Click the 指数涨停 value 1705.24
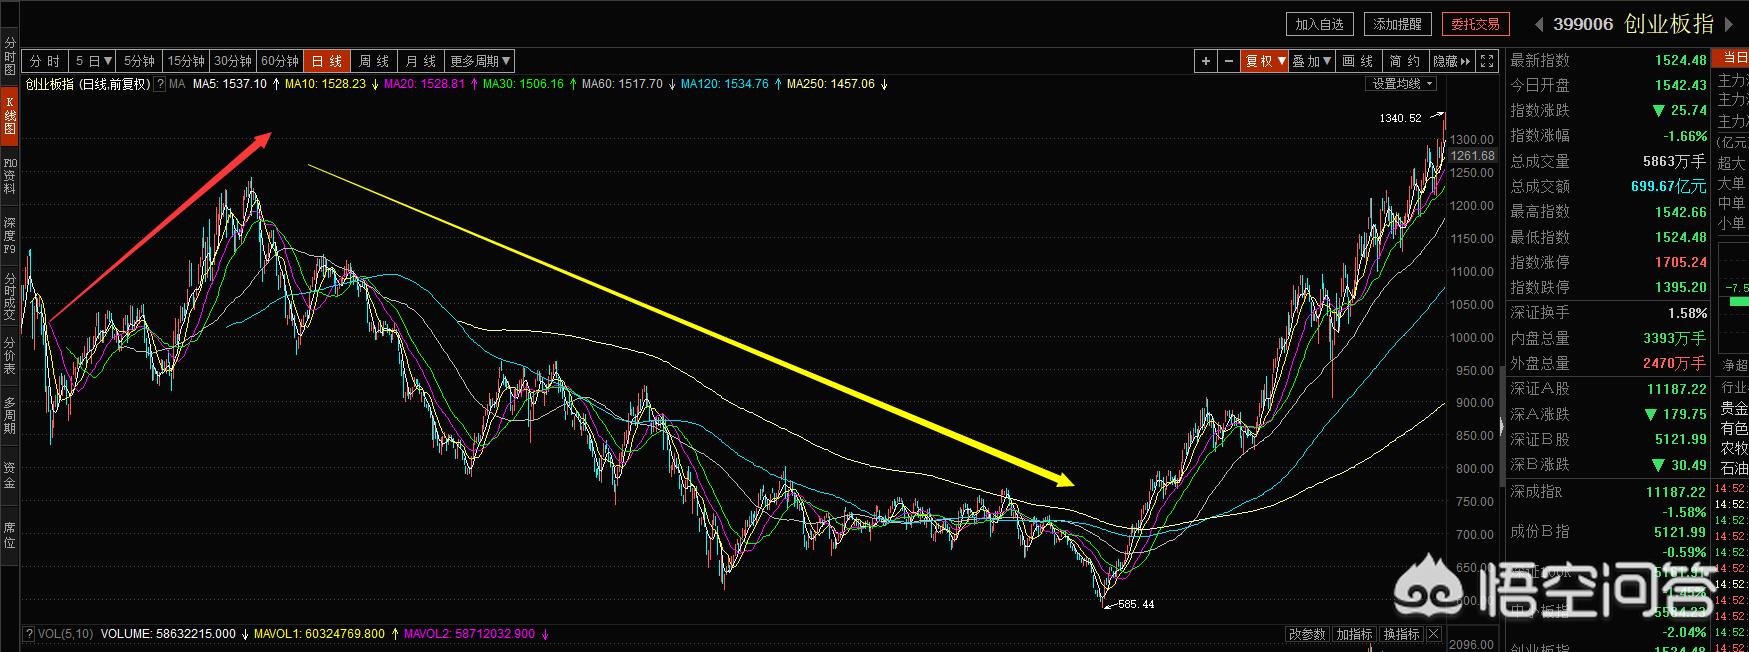Image resolution: width=1749 pixels, height=652 pixels. [1681, 263]
